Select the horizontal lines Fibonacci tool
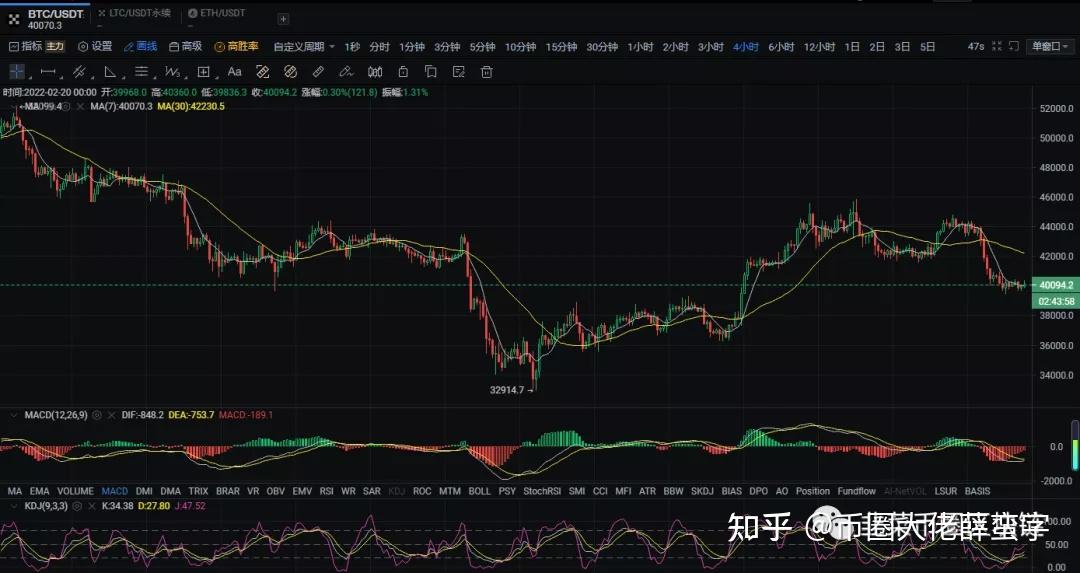Viewport: 1080px width, 573px height. [x=141, y=72]
